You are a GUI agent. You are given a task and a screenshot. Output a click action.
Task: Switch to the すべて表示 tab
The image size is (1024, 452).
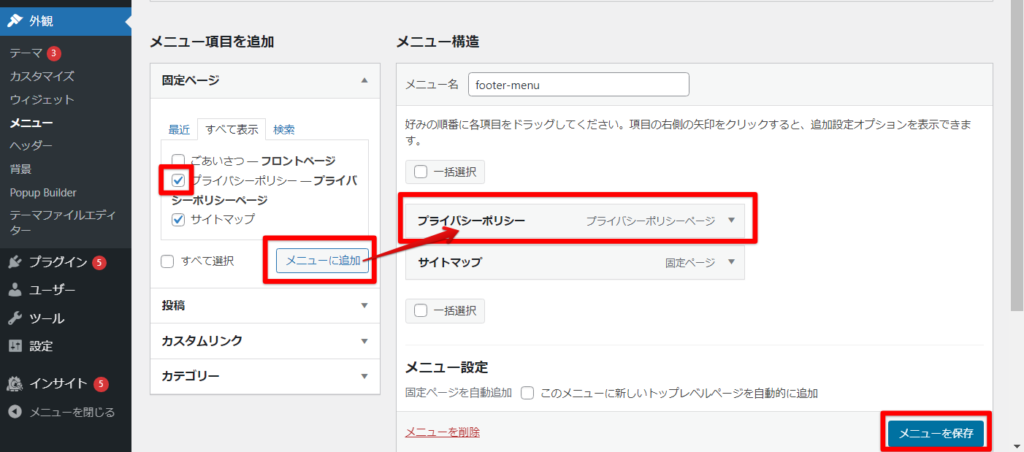pyautogui.click(x=232, y=129)
